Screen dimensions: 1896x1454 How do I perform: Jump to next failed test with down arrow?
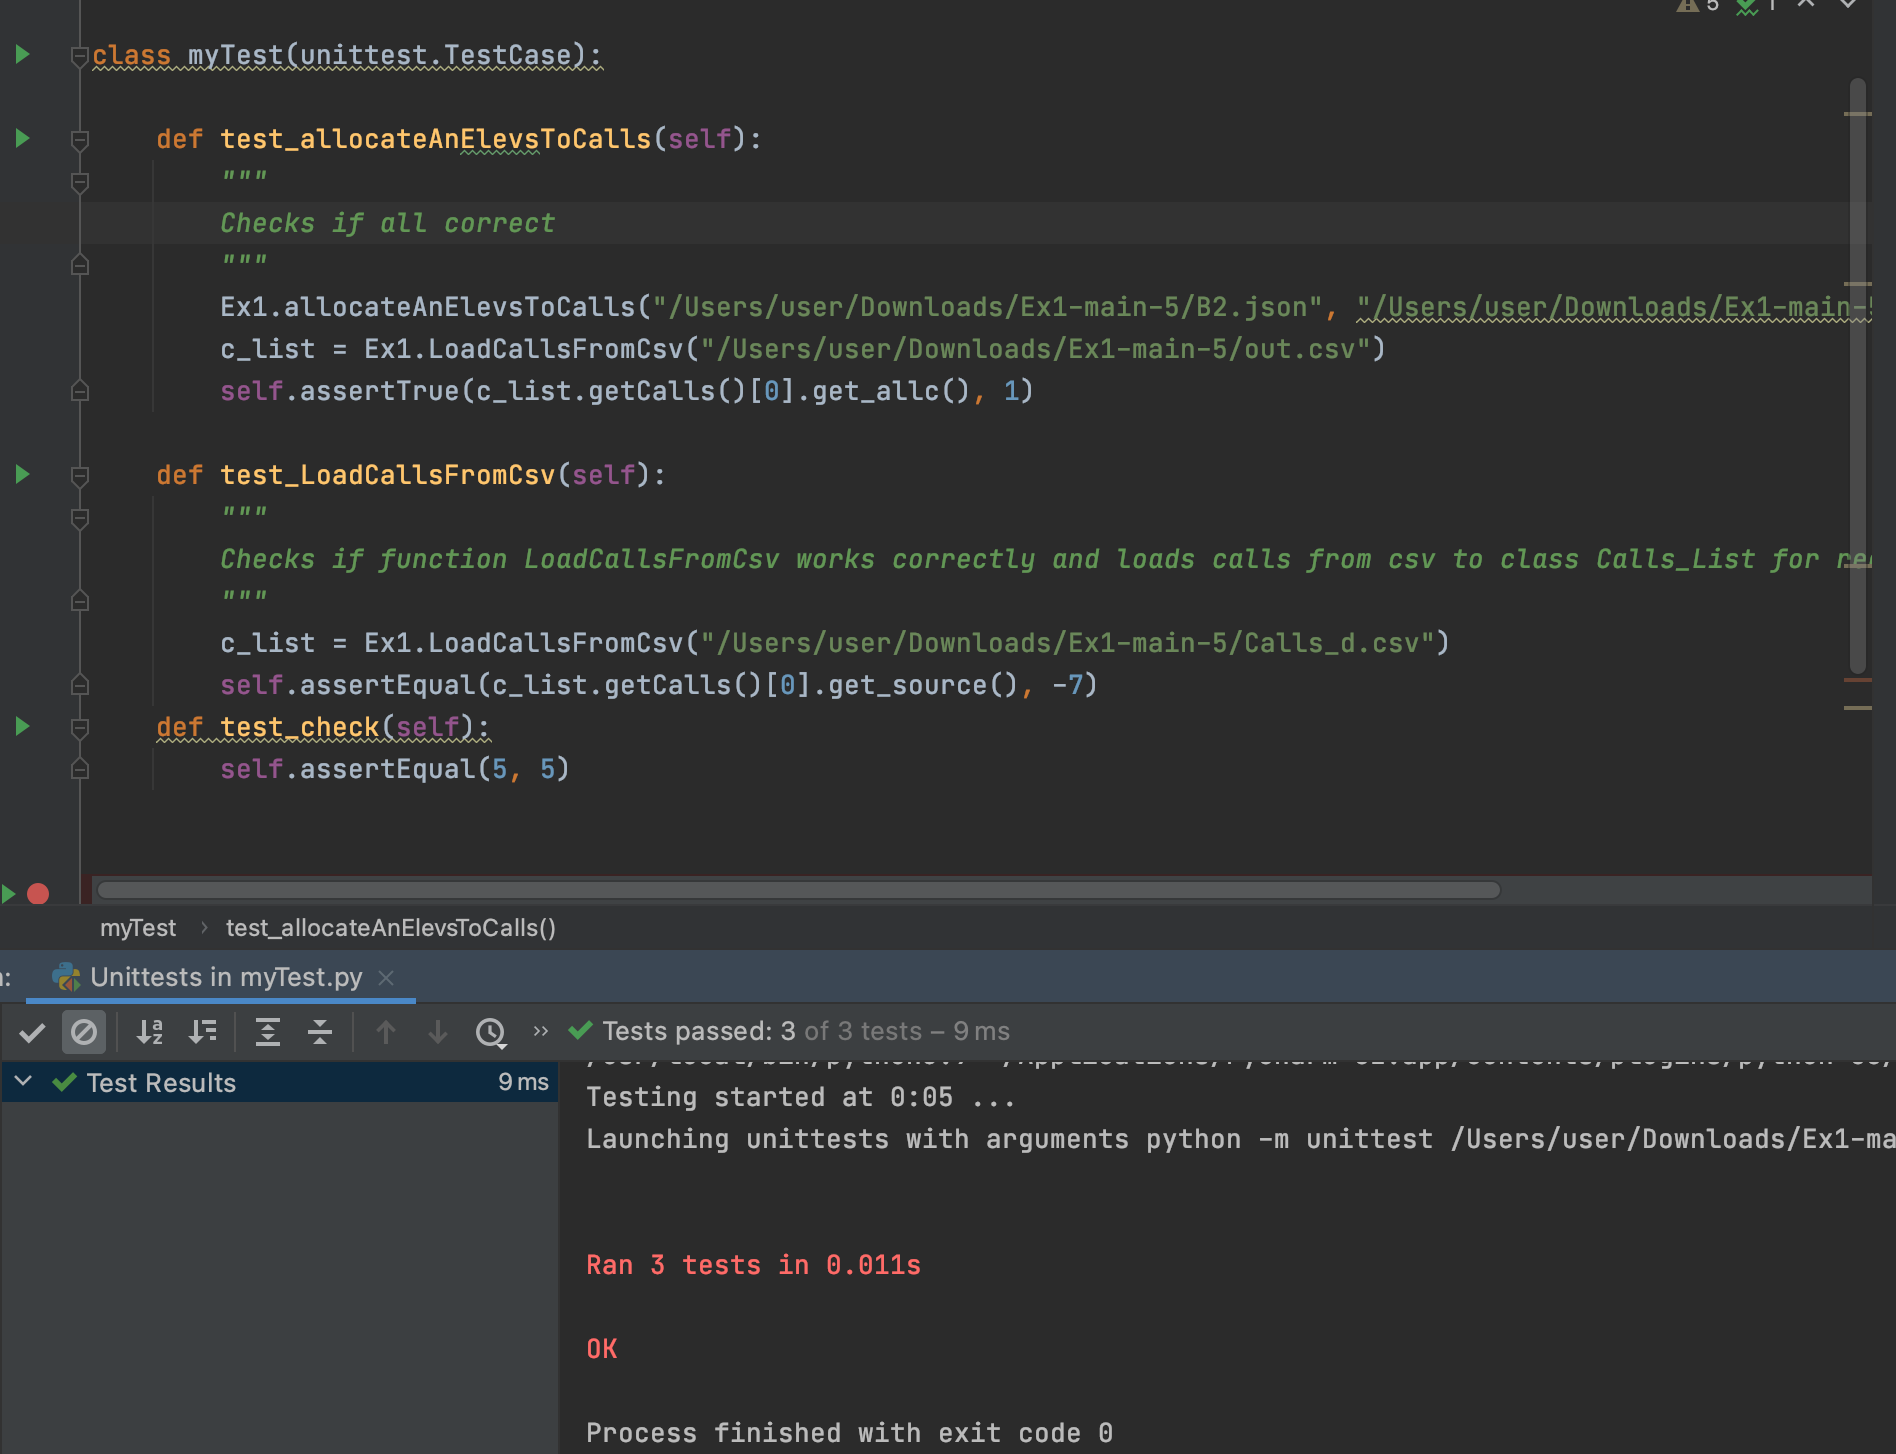point(437,1031)
